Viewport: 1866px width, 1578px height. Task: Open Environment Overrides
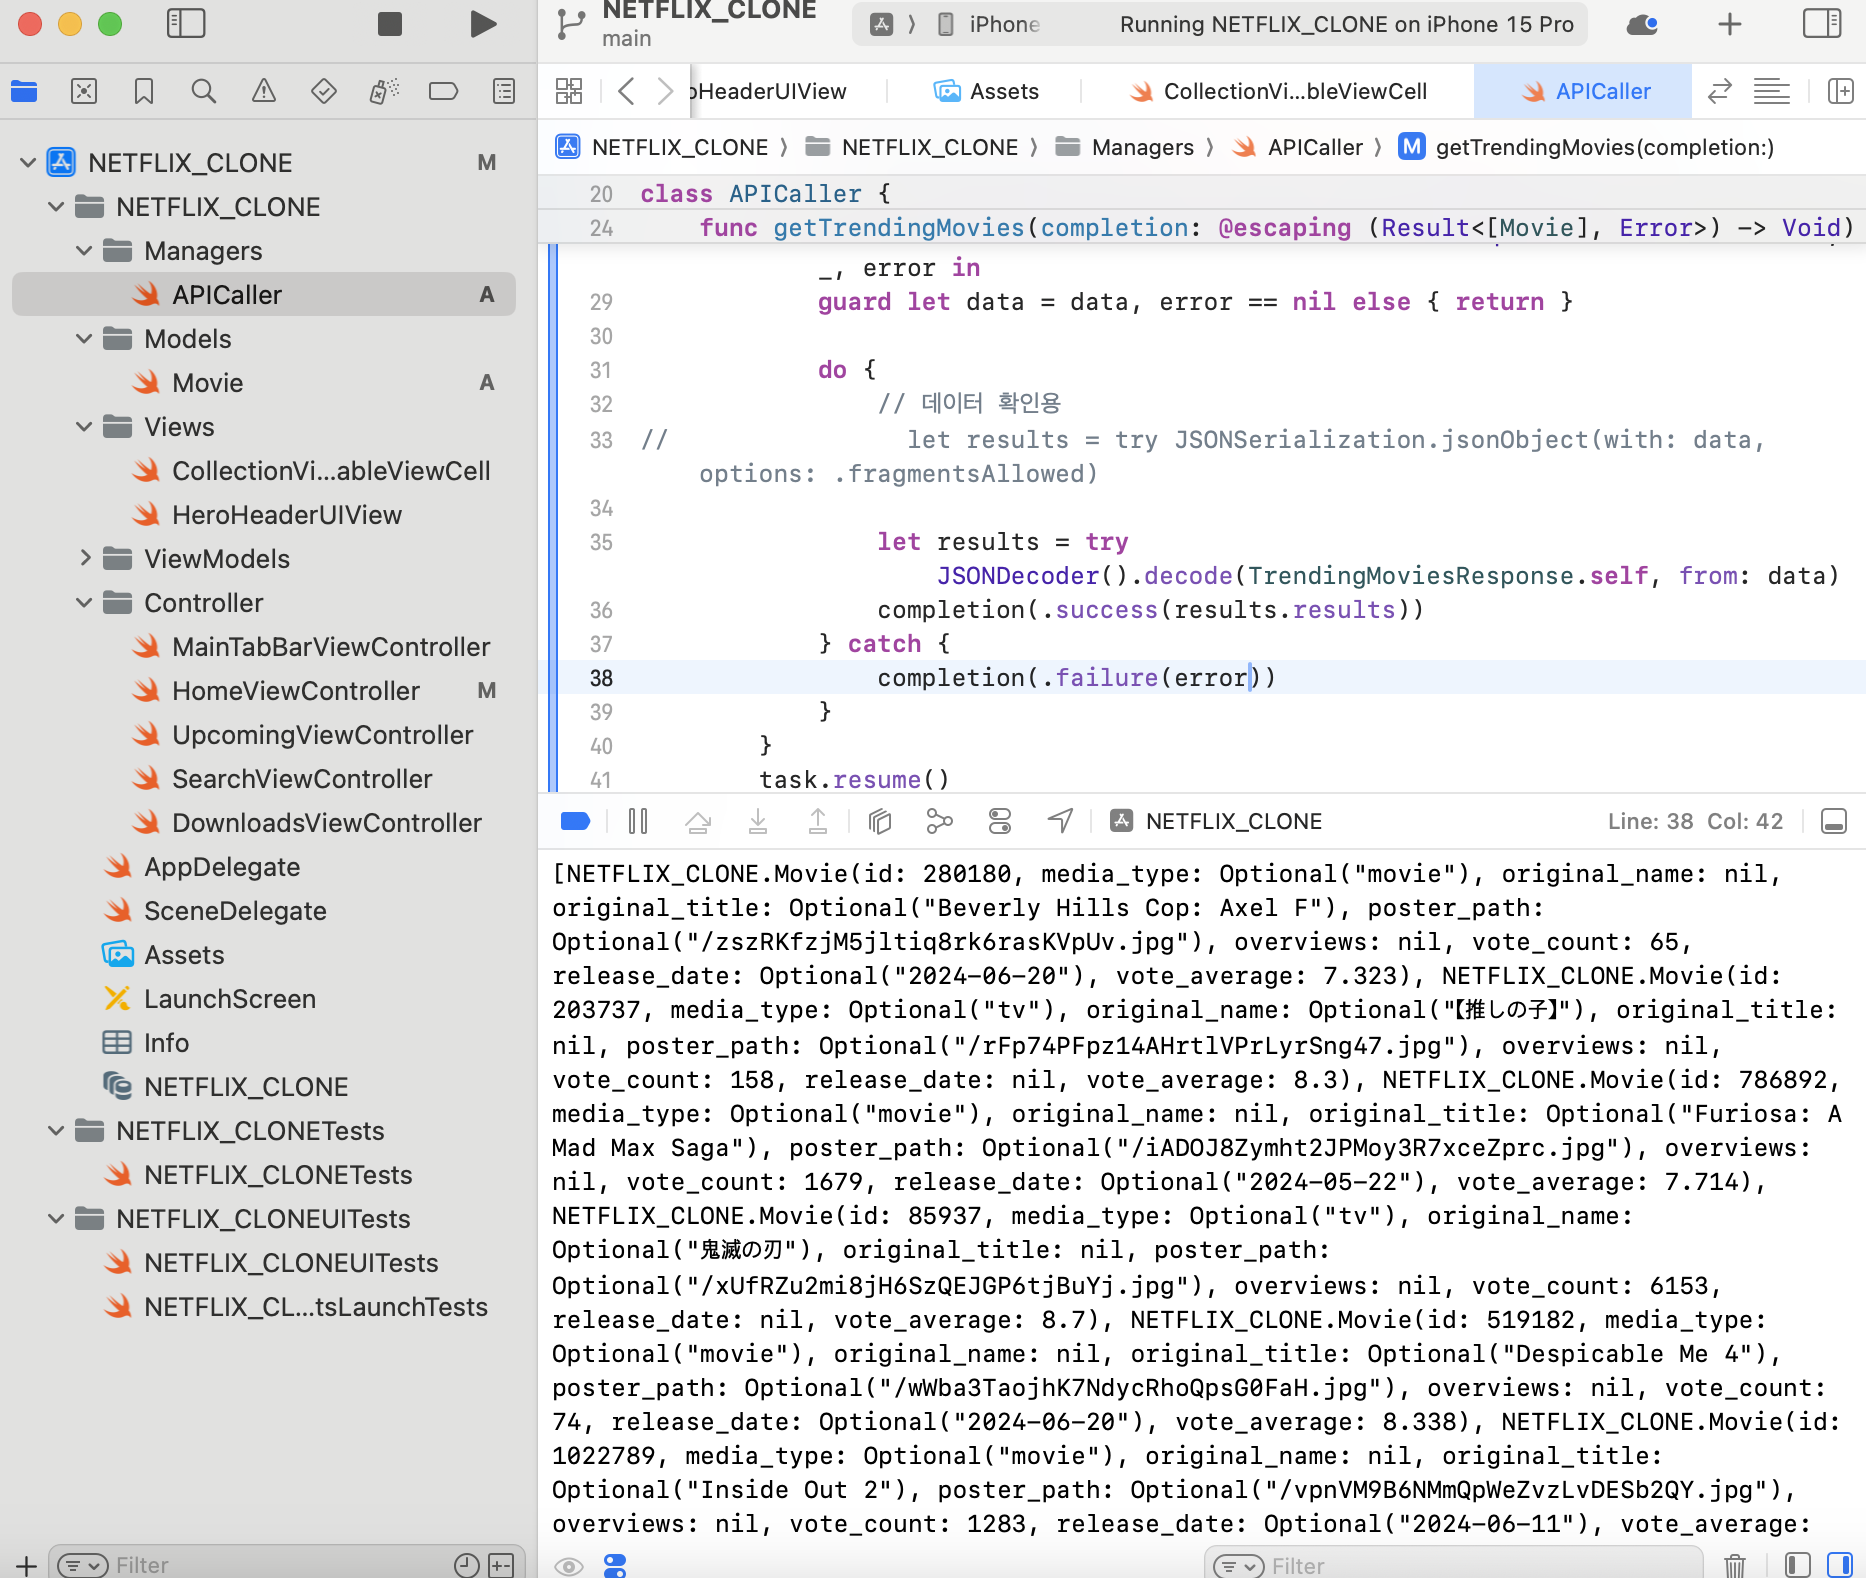(1000, 821)
